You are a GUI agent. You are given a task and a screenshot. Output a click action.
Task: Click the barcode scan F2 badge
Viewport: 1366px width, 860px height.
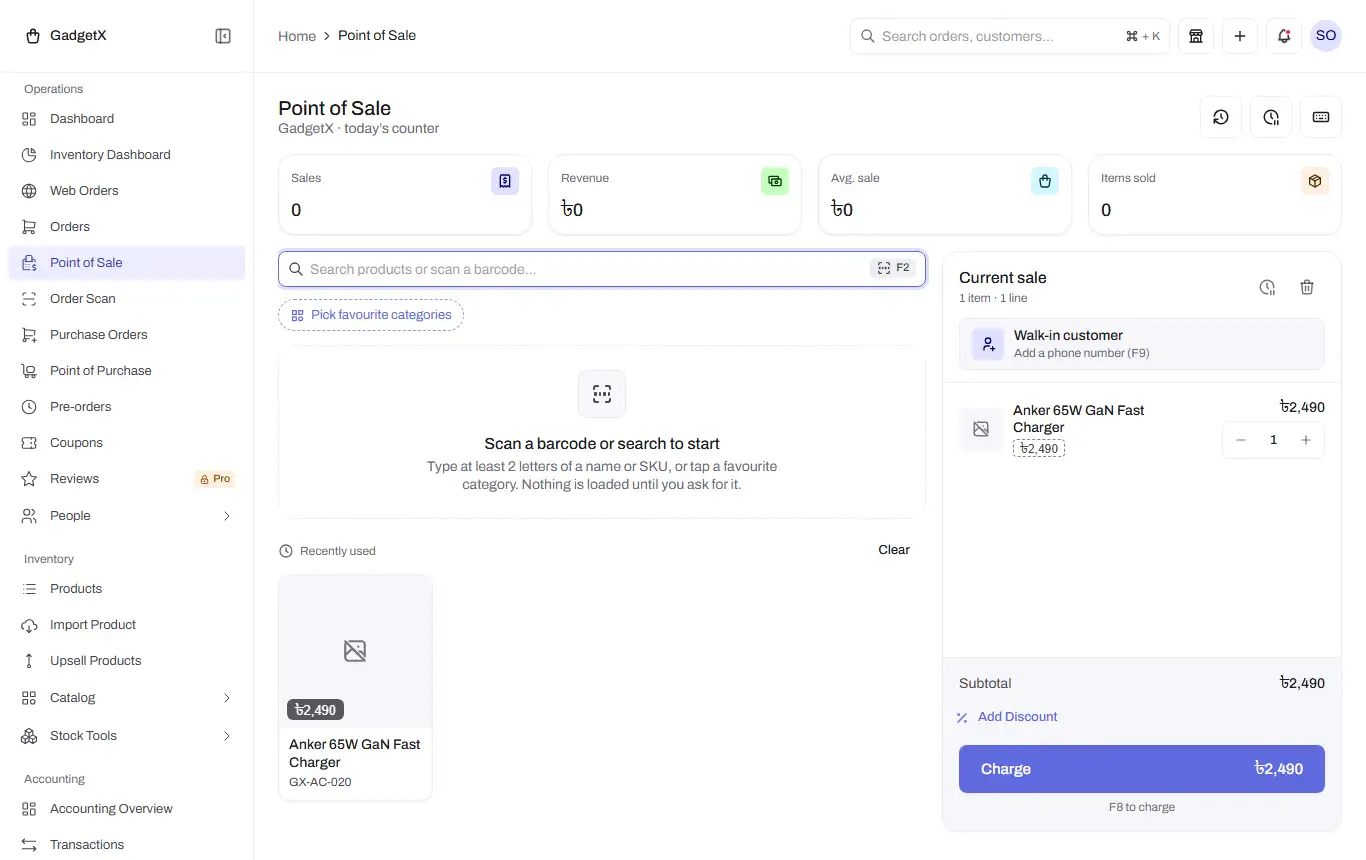point(893,268)
